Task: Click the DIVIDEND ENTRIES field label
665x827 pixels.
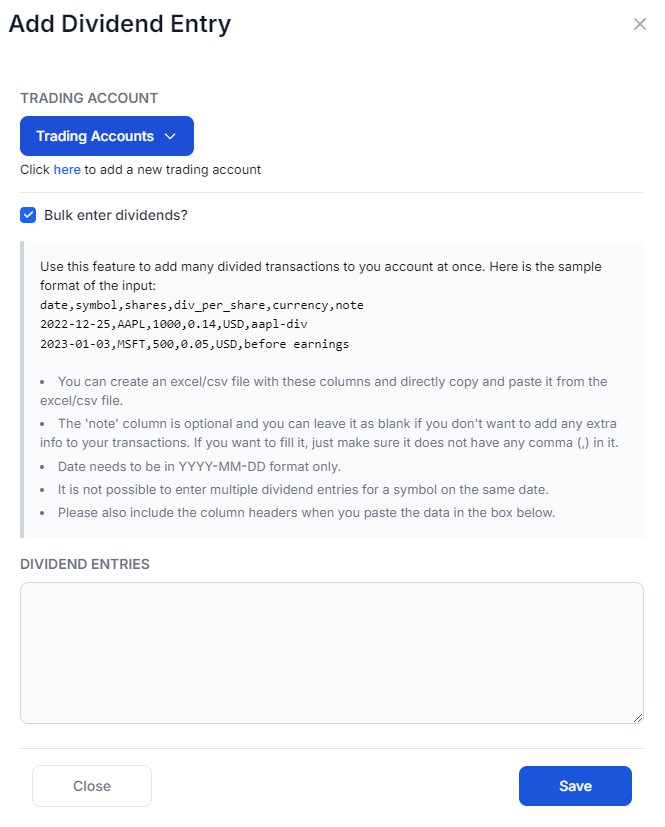Action: click(x=85, y=564)
